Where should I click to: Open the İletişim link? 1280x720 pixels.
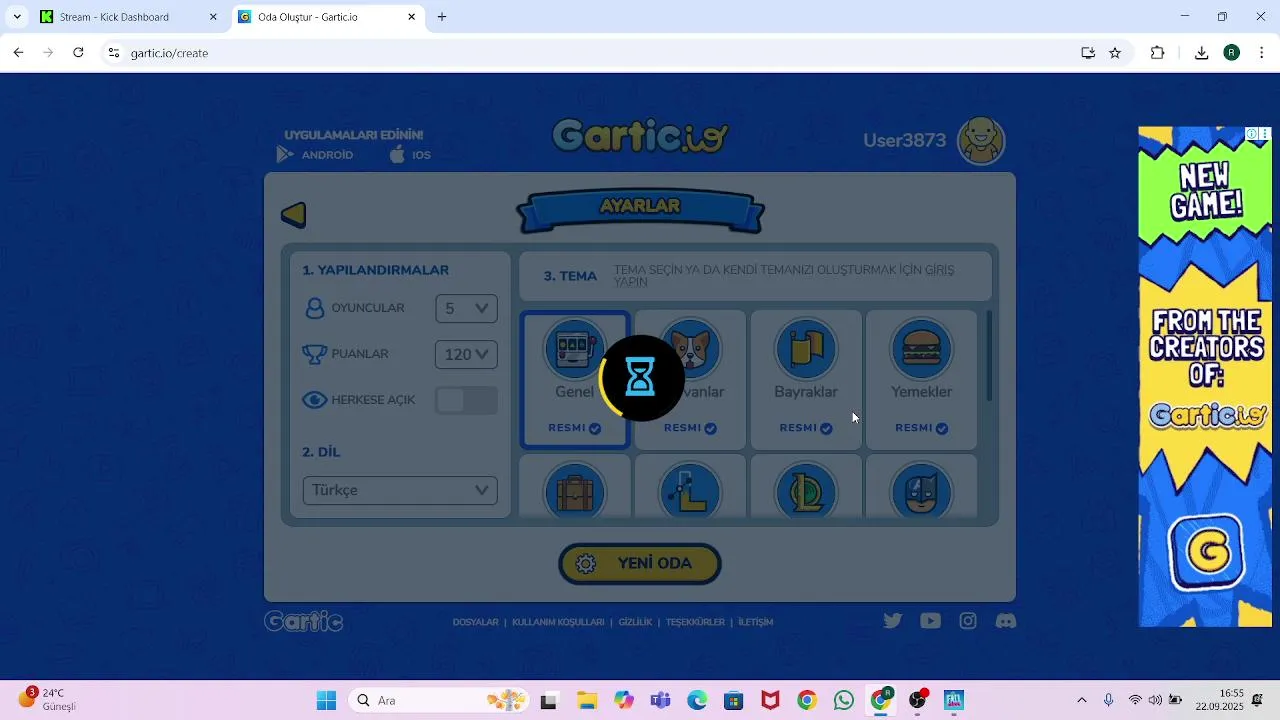click(755, 622)
